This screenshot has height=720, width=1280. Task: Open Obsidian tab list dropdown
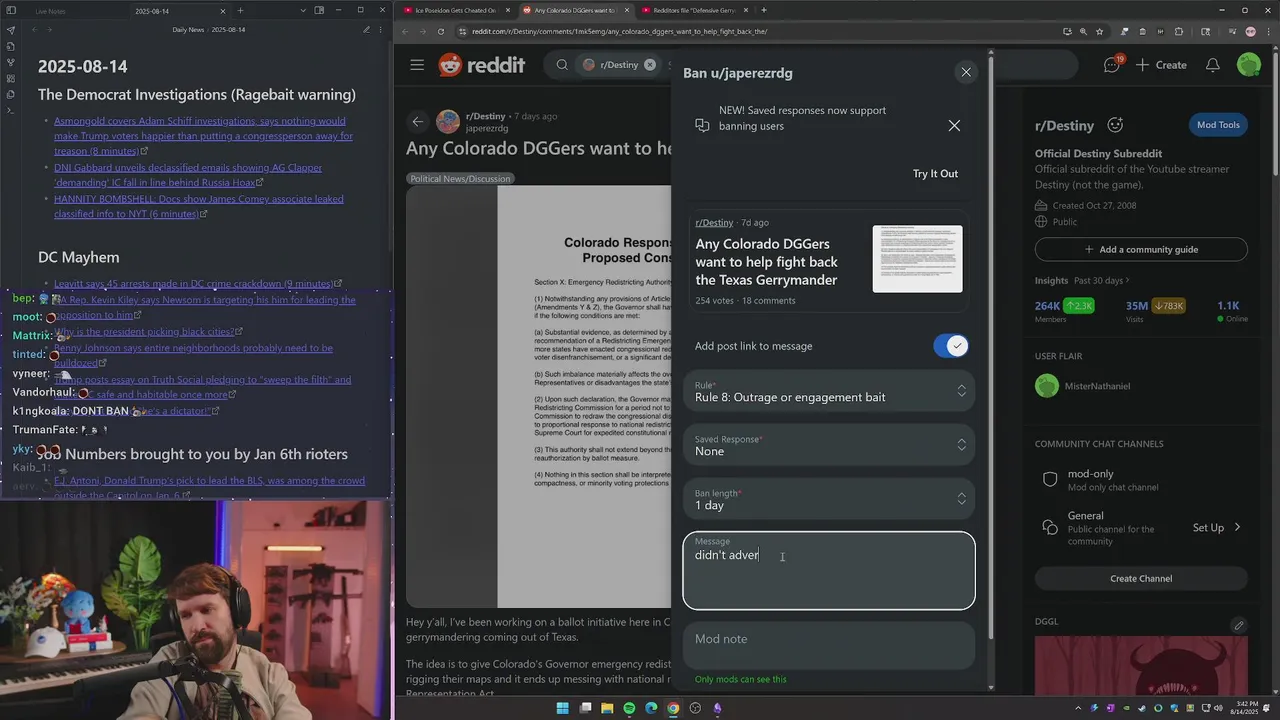(302, 10)
